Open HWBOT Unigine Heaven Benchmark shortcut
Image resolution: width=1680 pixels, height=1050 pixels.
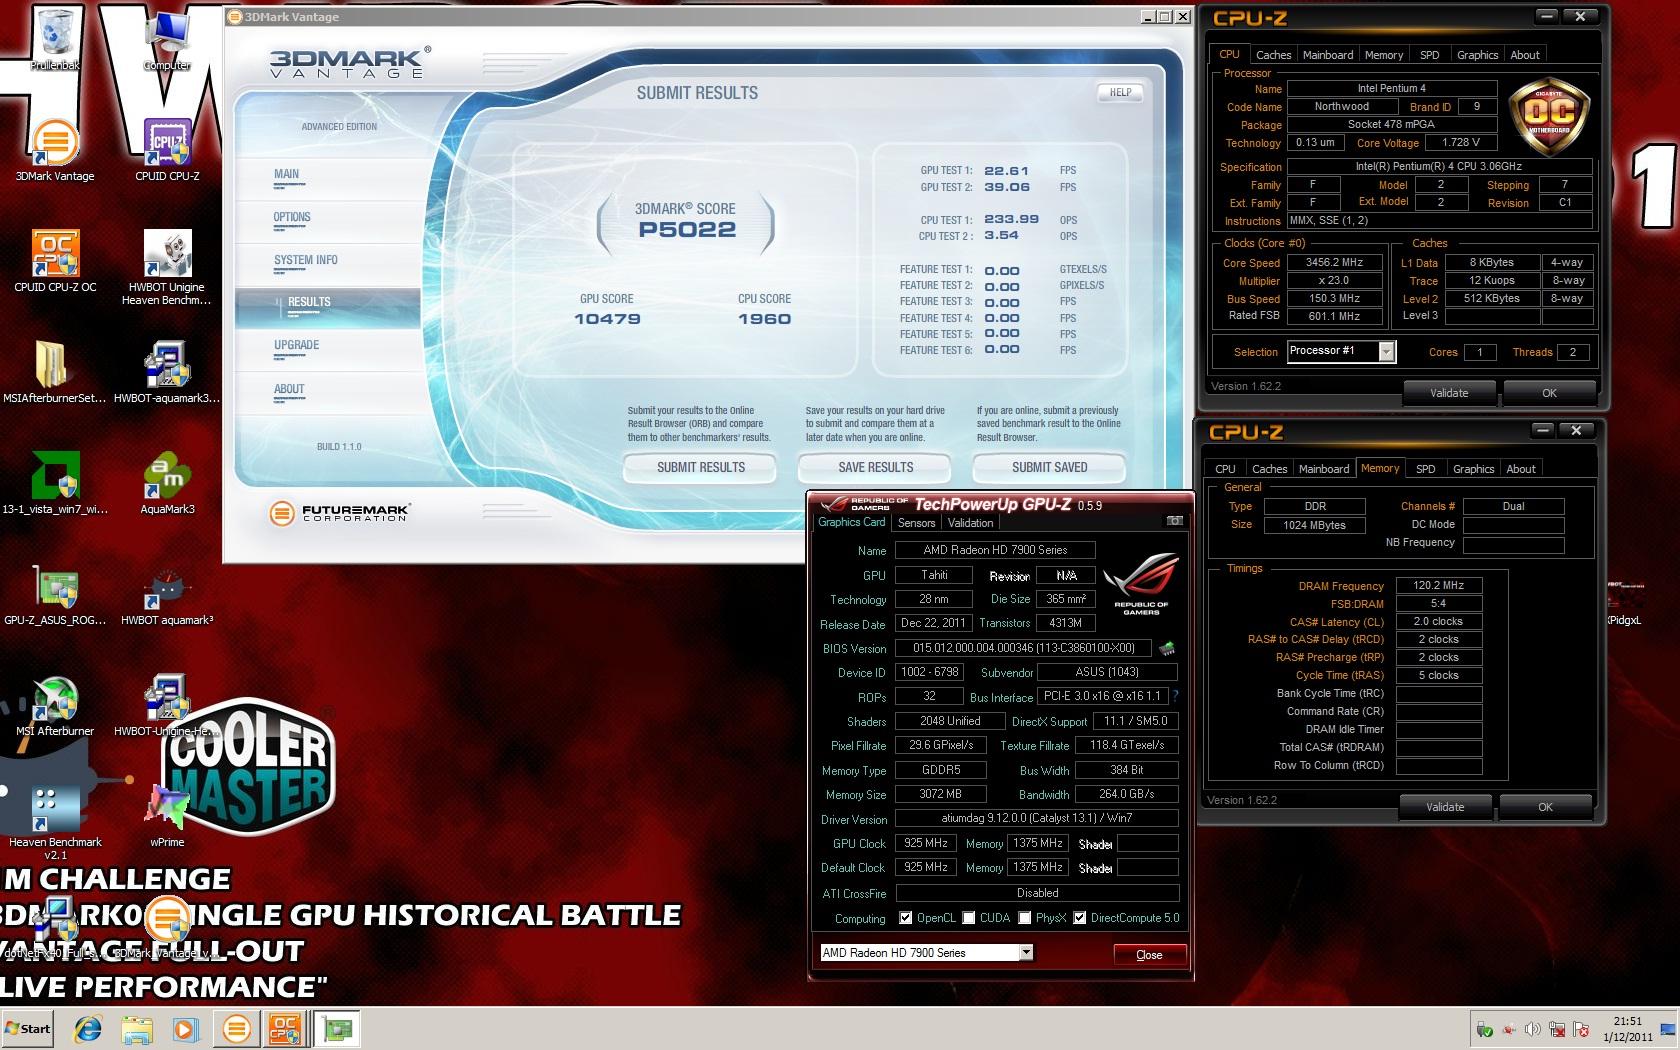tap(167, 267)
